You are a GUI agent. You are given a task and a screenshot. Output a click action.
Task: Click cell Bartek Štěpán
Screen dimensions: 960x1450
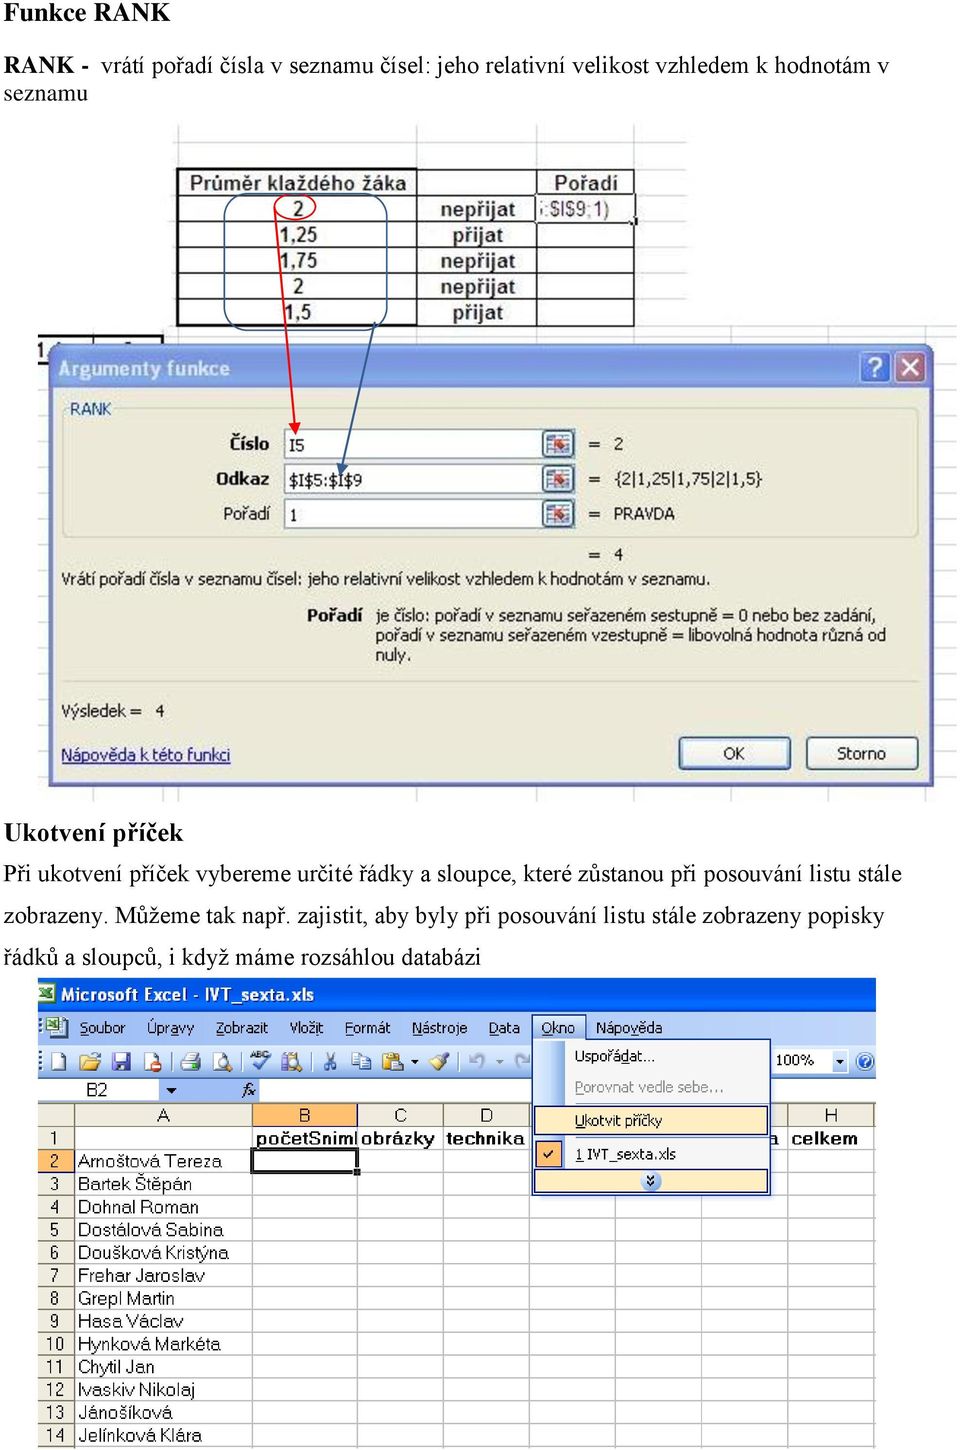[x=163, y=1184]
